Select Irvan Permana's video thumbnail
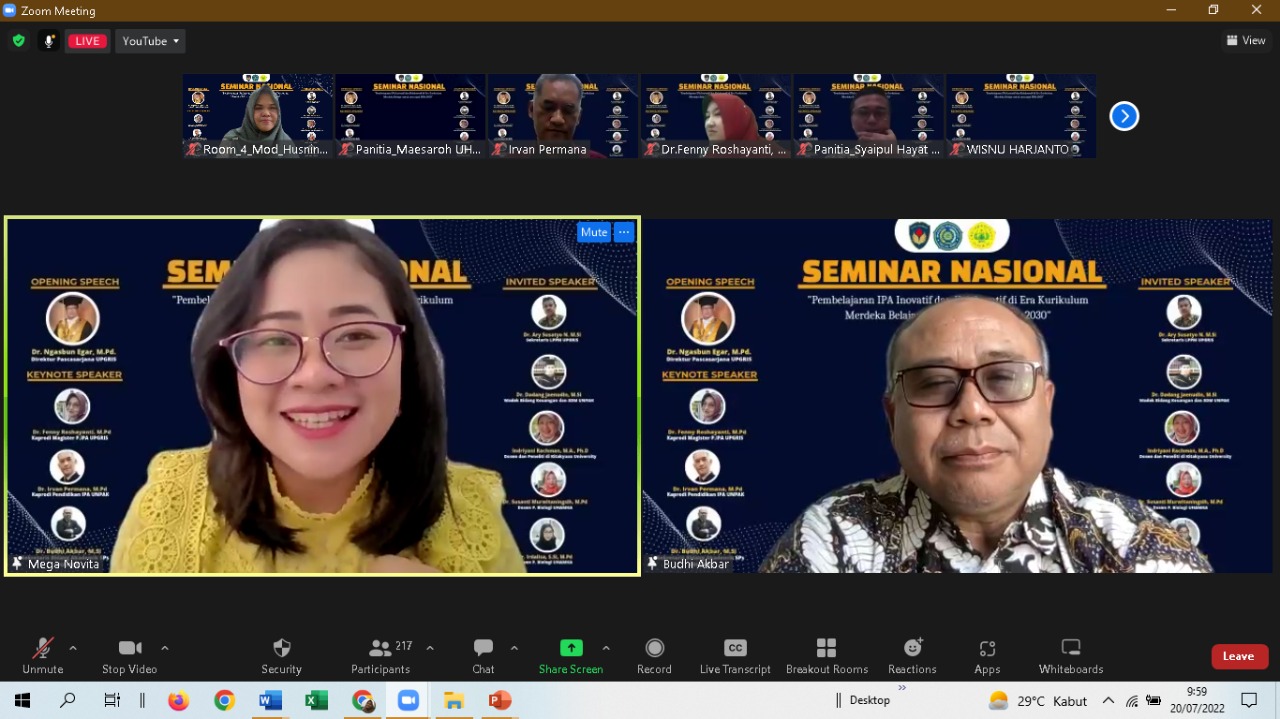This screenshot has height=719, width=1280. [563, 115]
